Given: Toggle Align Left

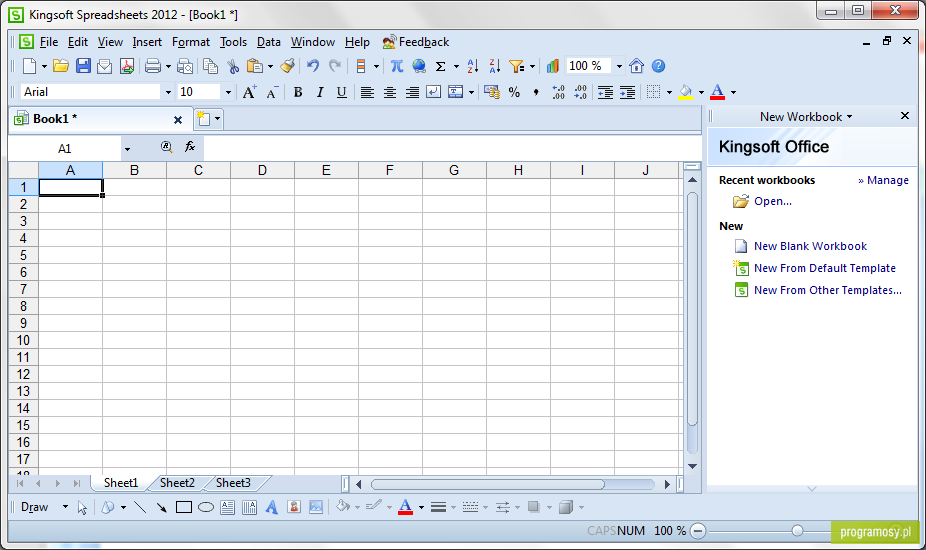Looking at the screenshot, I should (x=367, y=92).
